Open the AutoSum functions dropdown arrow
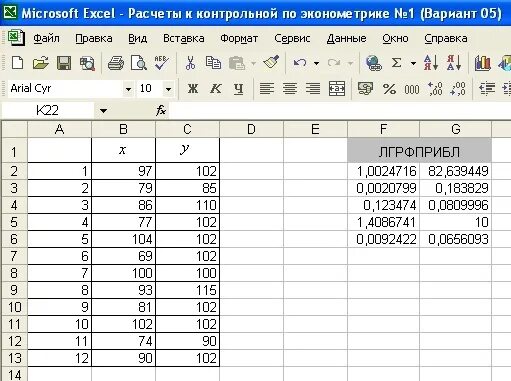 413,63
